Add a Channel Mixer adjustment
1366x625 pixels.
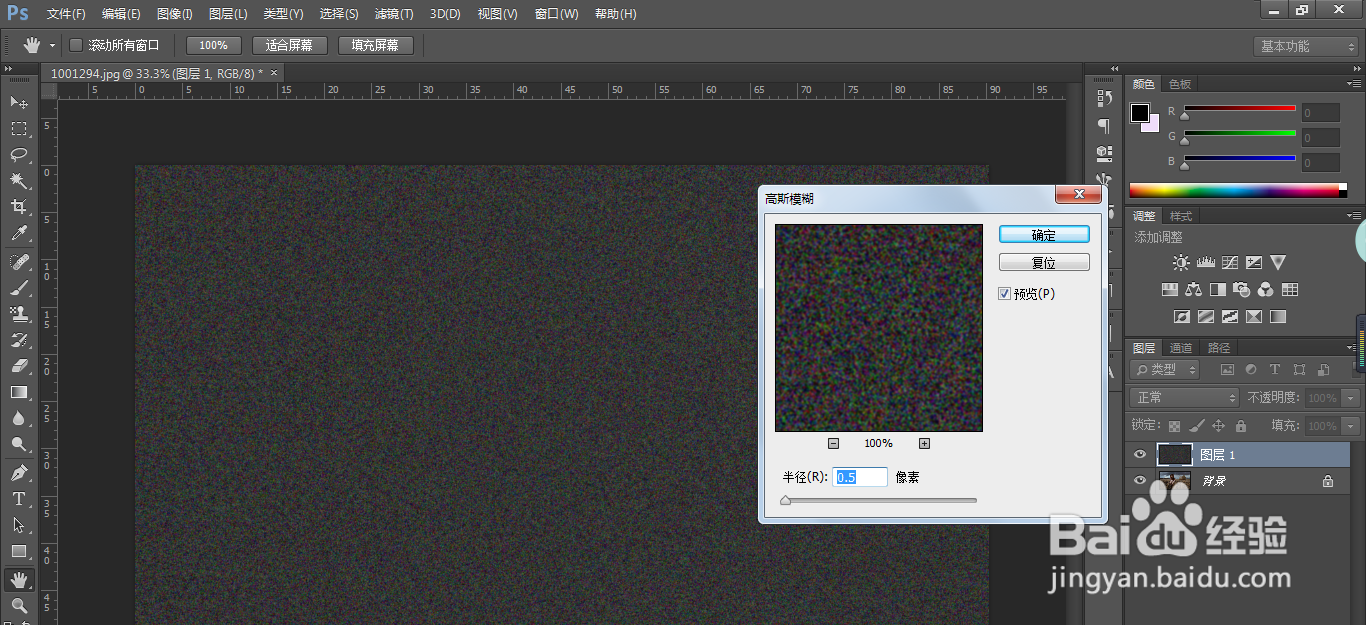click(x=1266, y=290)
